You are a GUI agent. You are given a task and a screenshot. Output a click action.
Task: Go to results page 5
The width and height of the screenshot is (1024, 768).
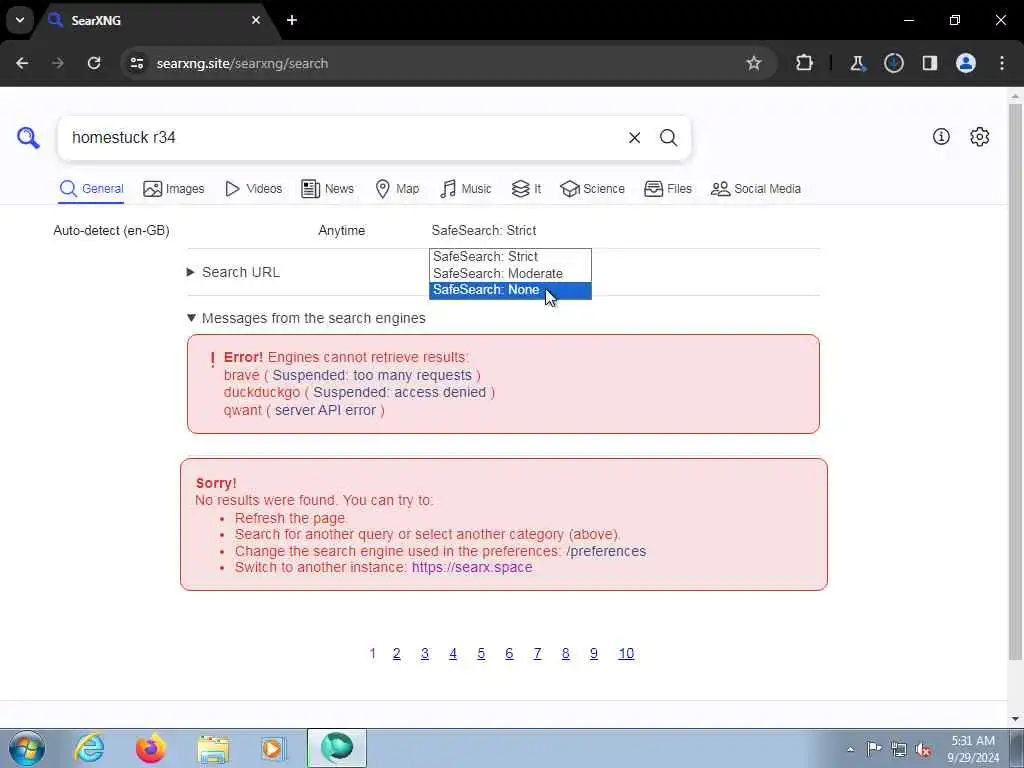tap(481, 654)
